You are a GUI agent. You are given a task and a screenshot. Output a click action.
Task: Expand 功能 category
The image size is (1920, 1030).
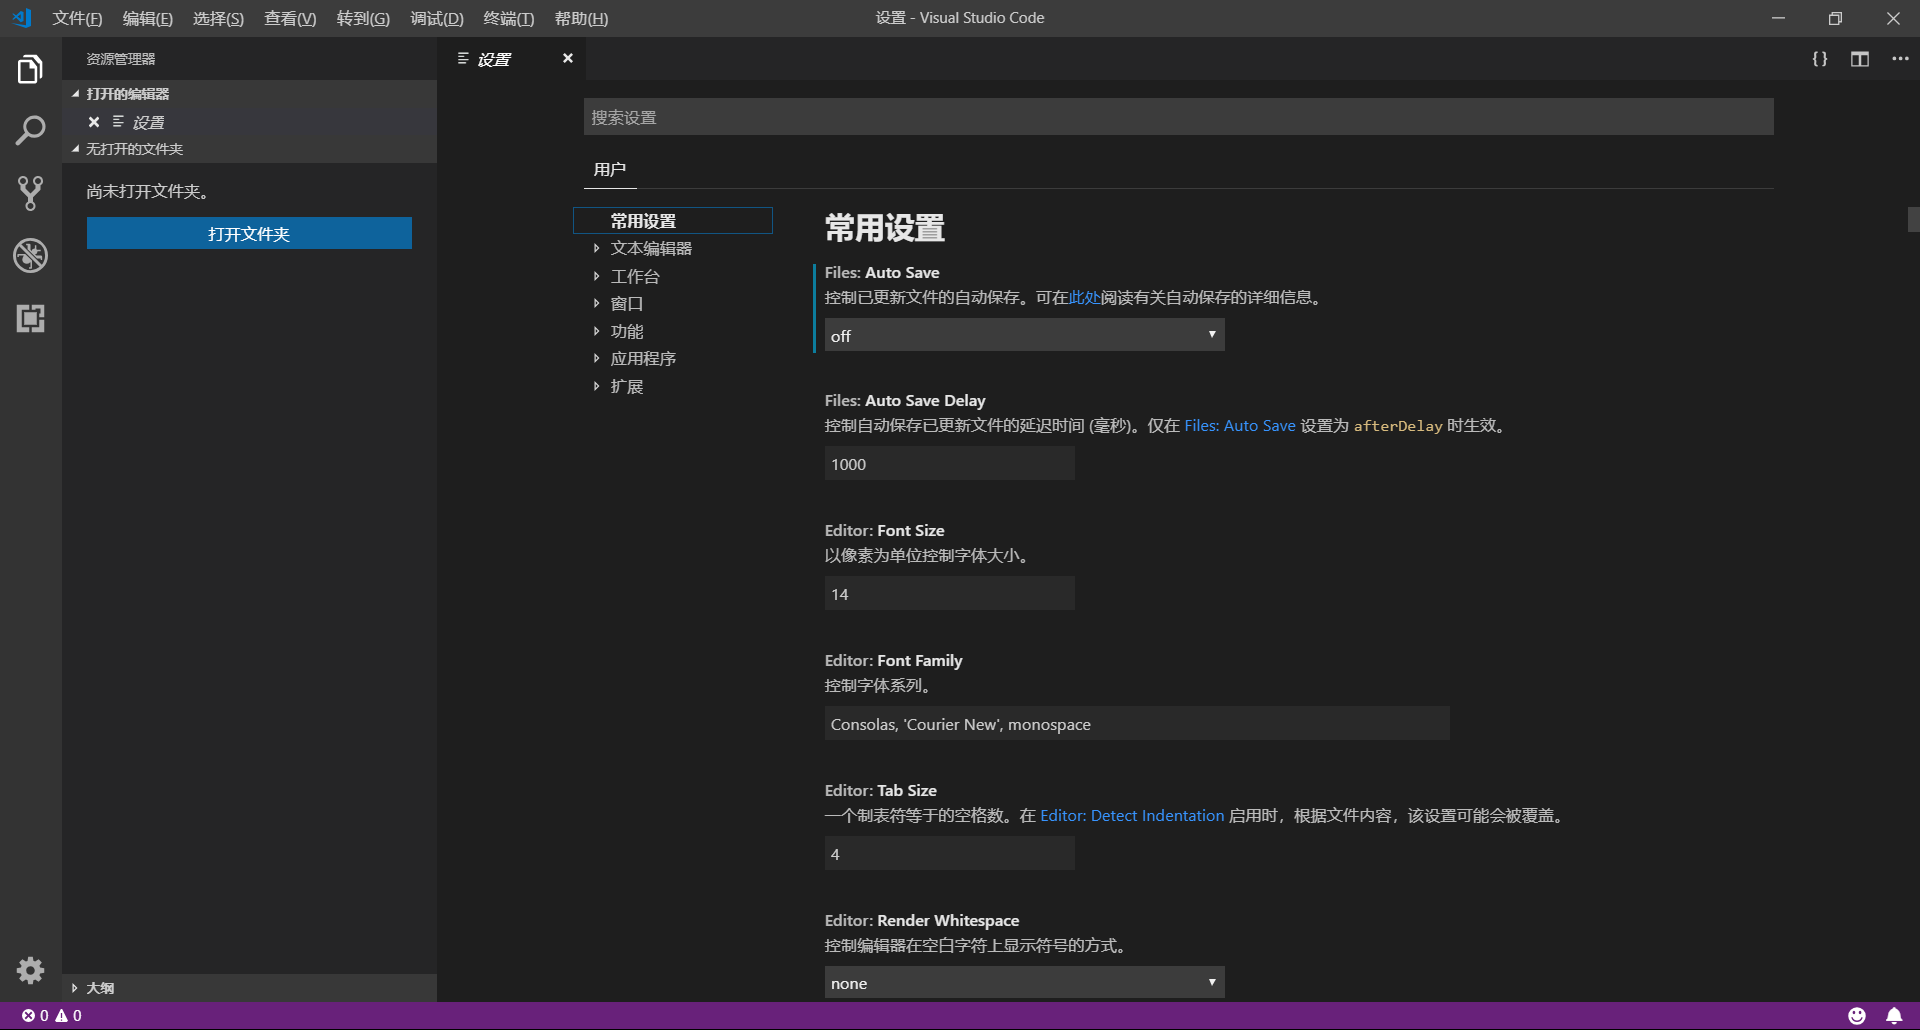[x=627, y=331]
